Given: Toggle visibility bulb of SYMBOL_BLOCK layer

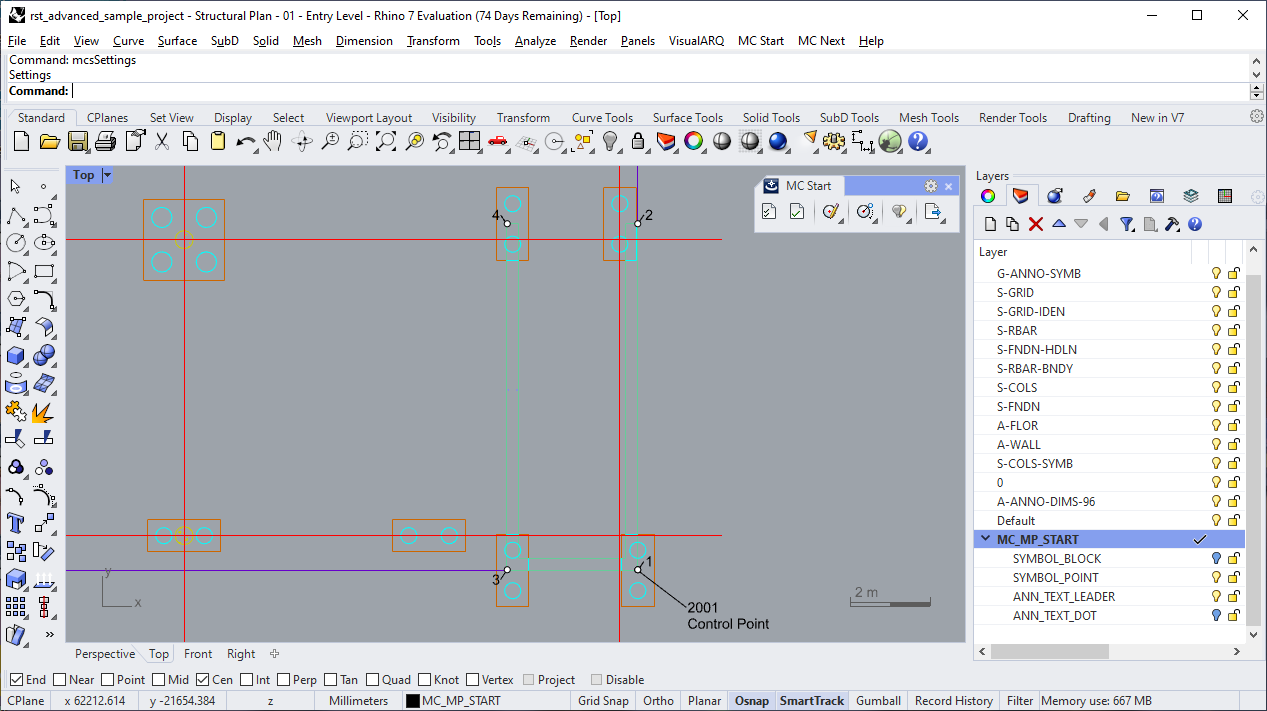Looking at the screenshot, I should pos(1216,559).
